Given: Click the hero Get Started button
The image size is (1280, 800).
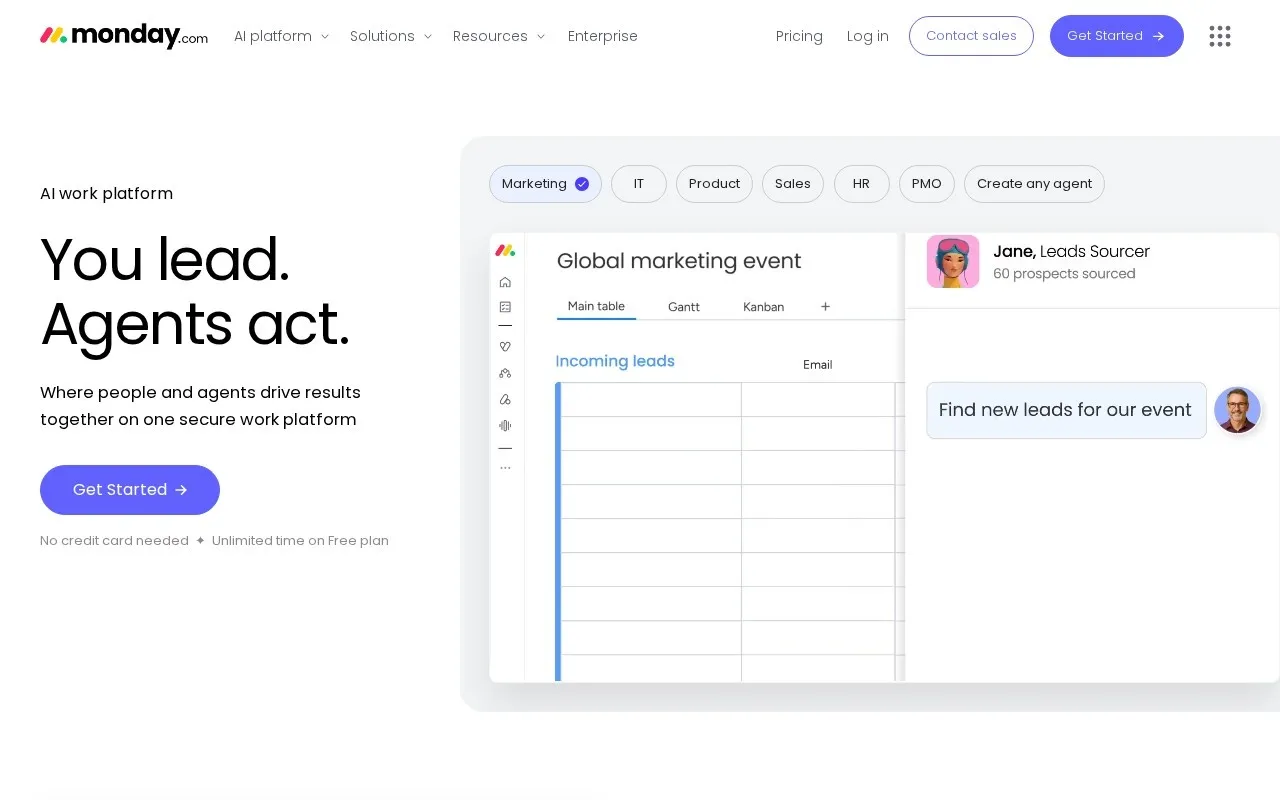Looking at the screenshot, I should point(130,490).
